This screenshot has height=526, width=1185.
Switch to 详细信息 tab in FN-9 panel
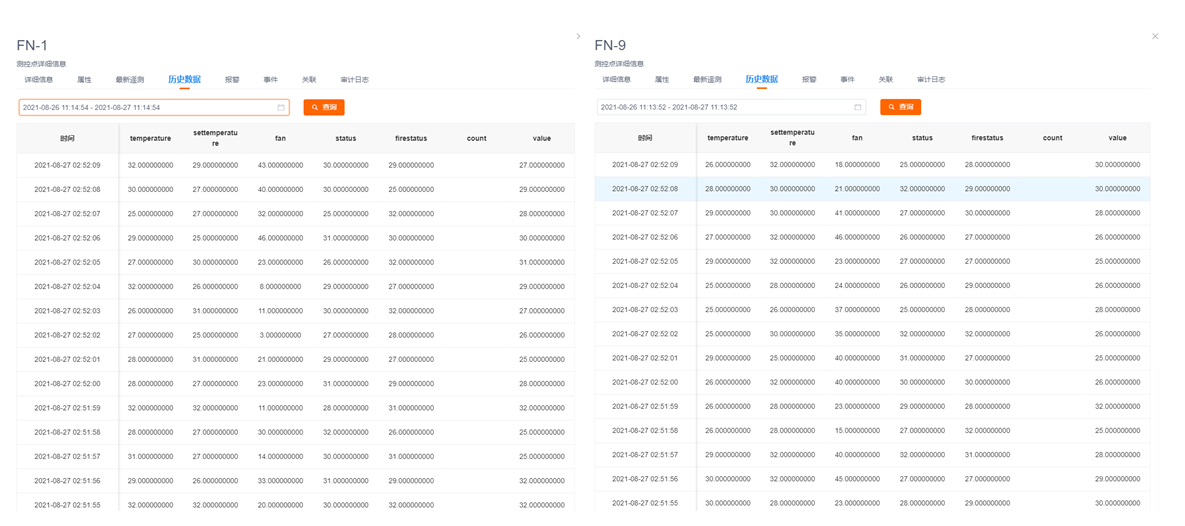(x=616, y=79)
